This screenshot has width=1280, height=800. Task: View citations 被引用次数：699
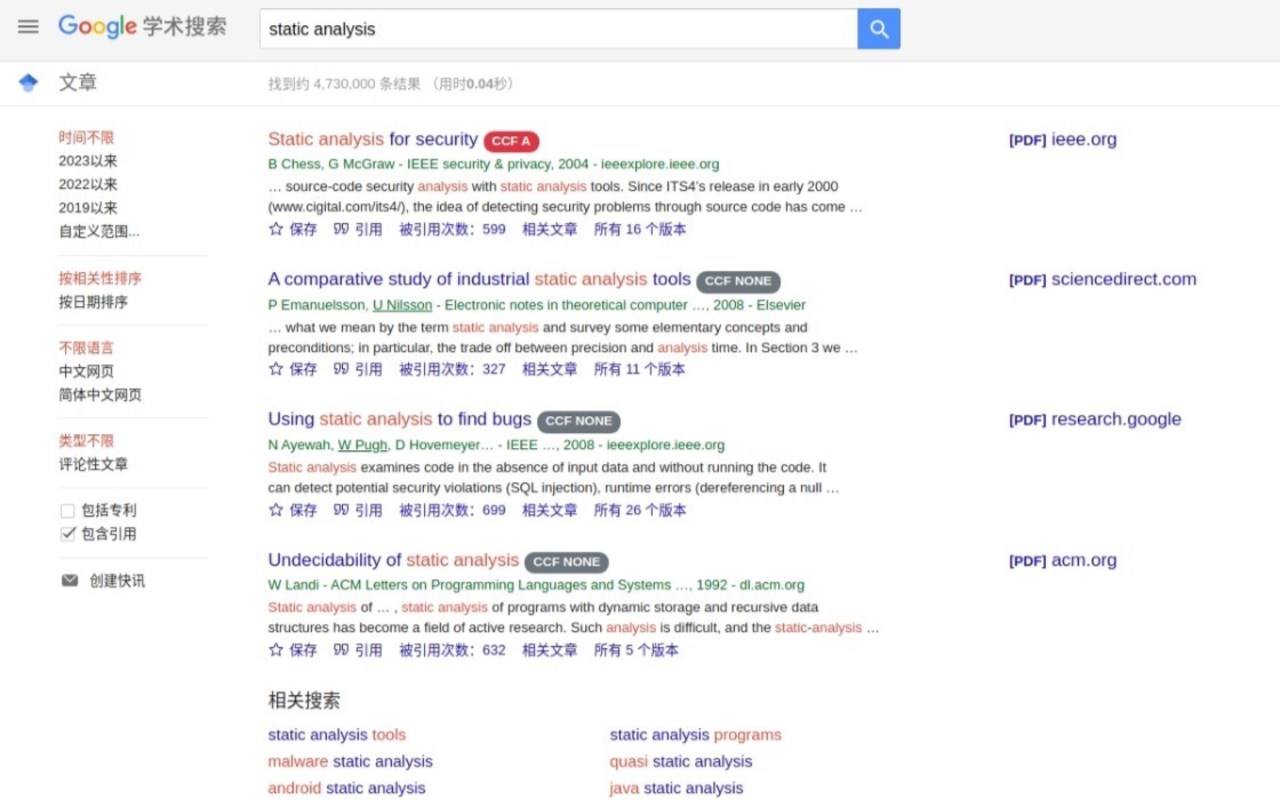(453, 510)
